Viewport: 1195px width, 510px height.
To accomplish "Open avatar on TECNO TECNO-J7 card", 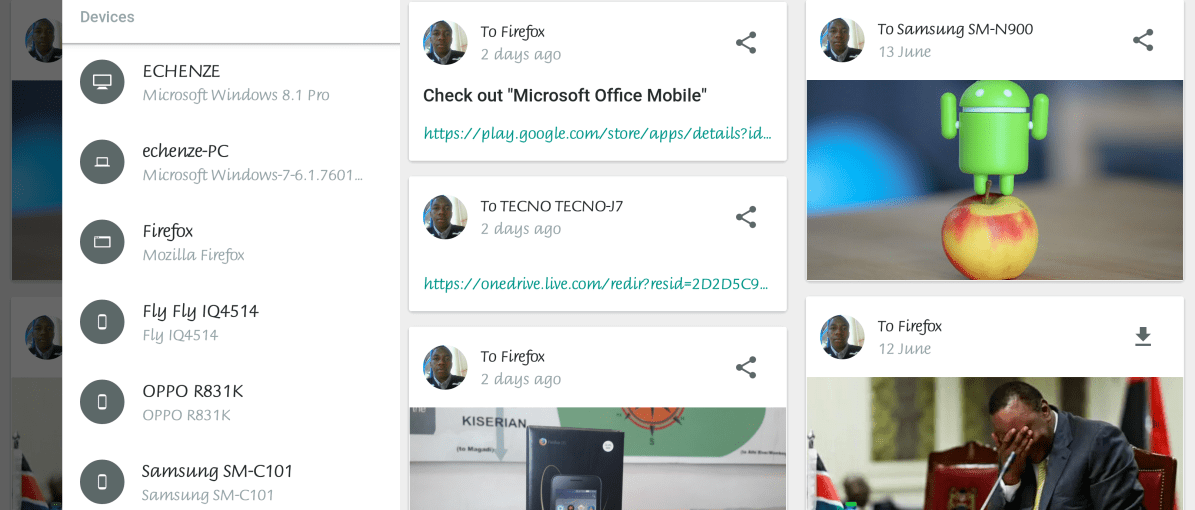I will click(445, 217).
